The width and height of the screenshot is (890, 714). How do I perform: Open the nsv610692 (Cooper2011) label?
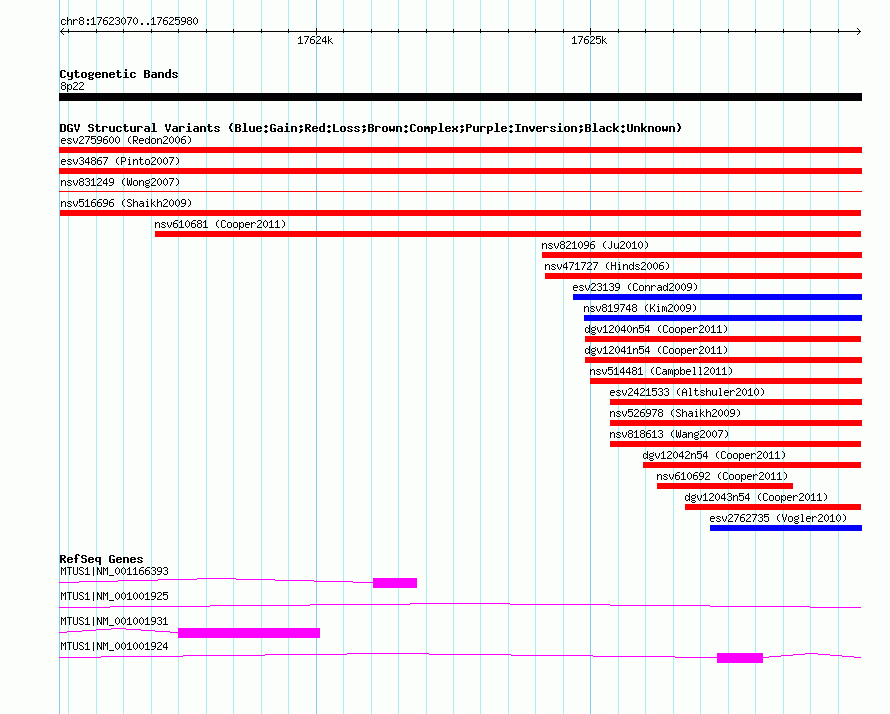(722, 476)
